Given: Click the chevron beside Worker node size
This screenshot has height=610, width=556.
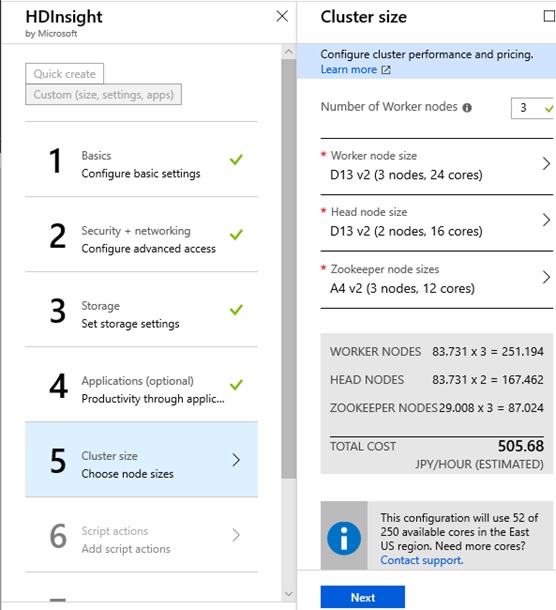Looking at the screenshot, I should [546, 163].
